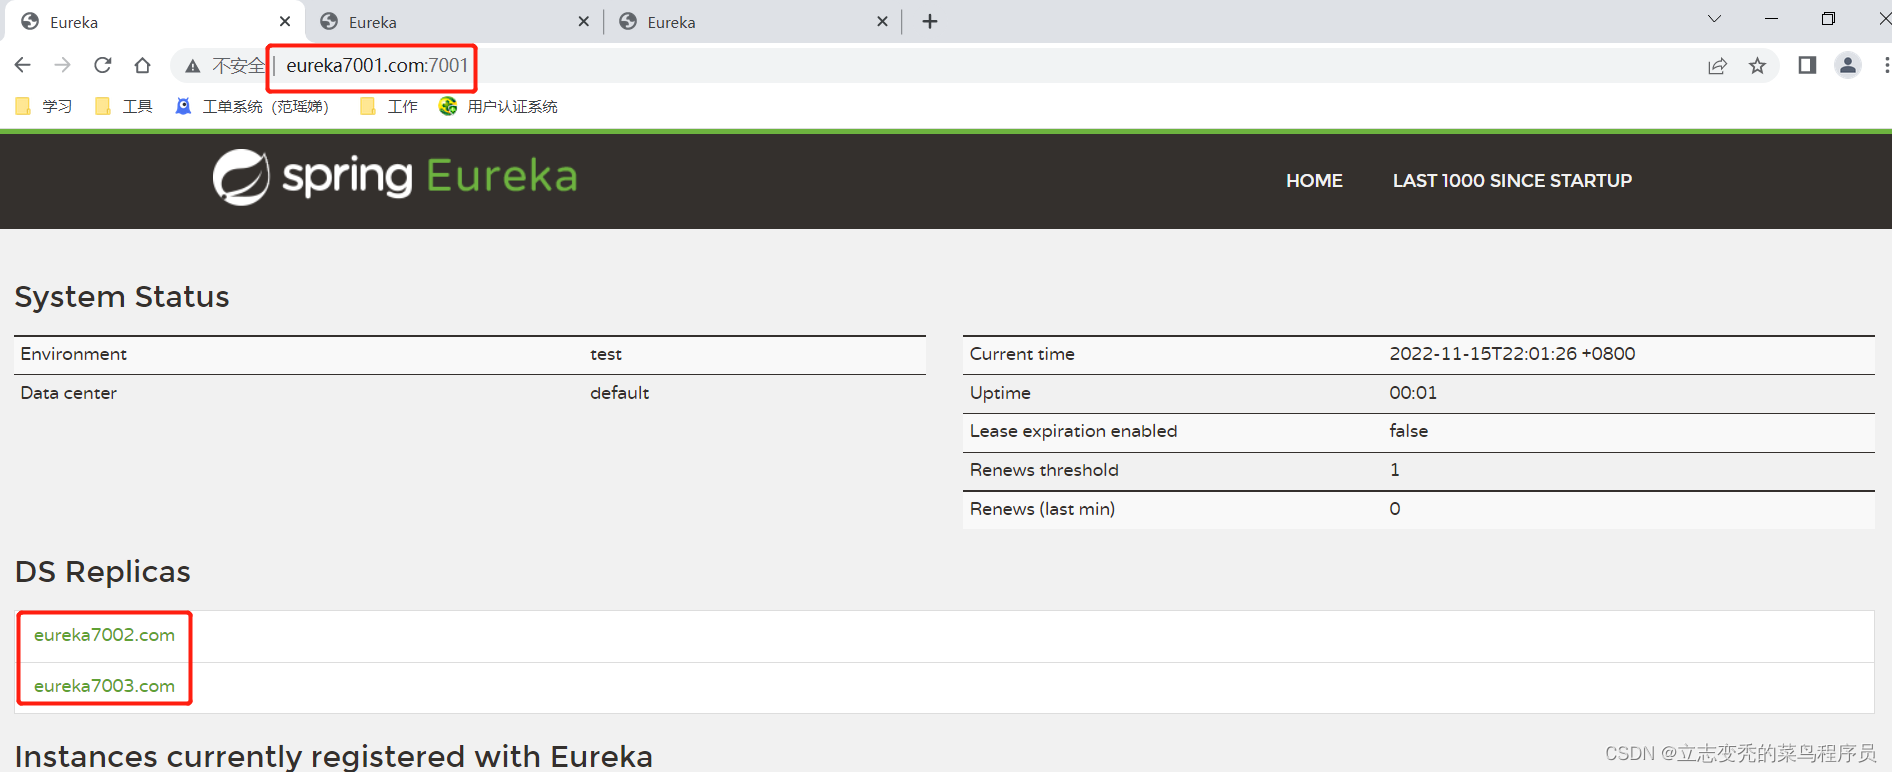This screenshot has width=1892, height=772.
Task: Open the eureka7003.com replica link
Action: point(104,686)
